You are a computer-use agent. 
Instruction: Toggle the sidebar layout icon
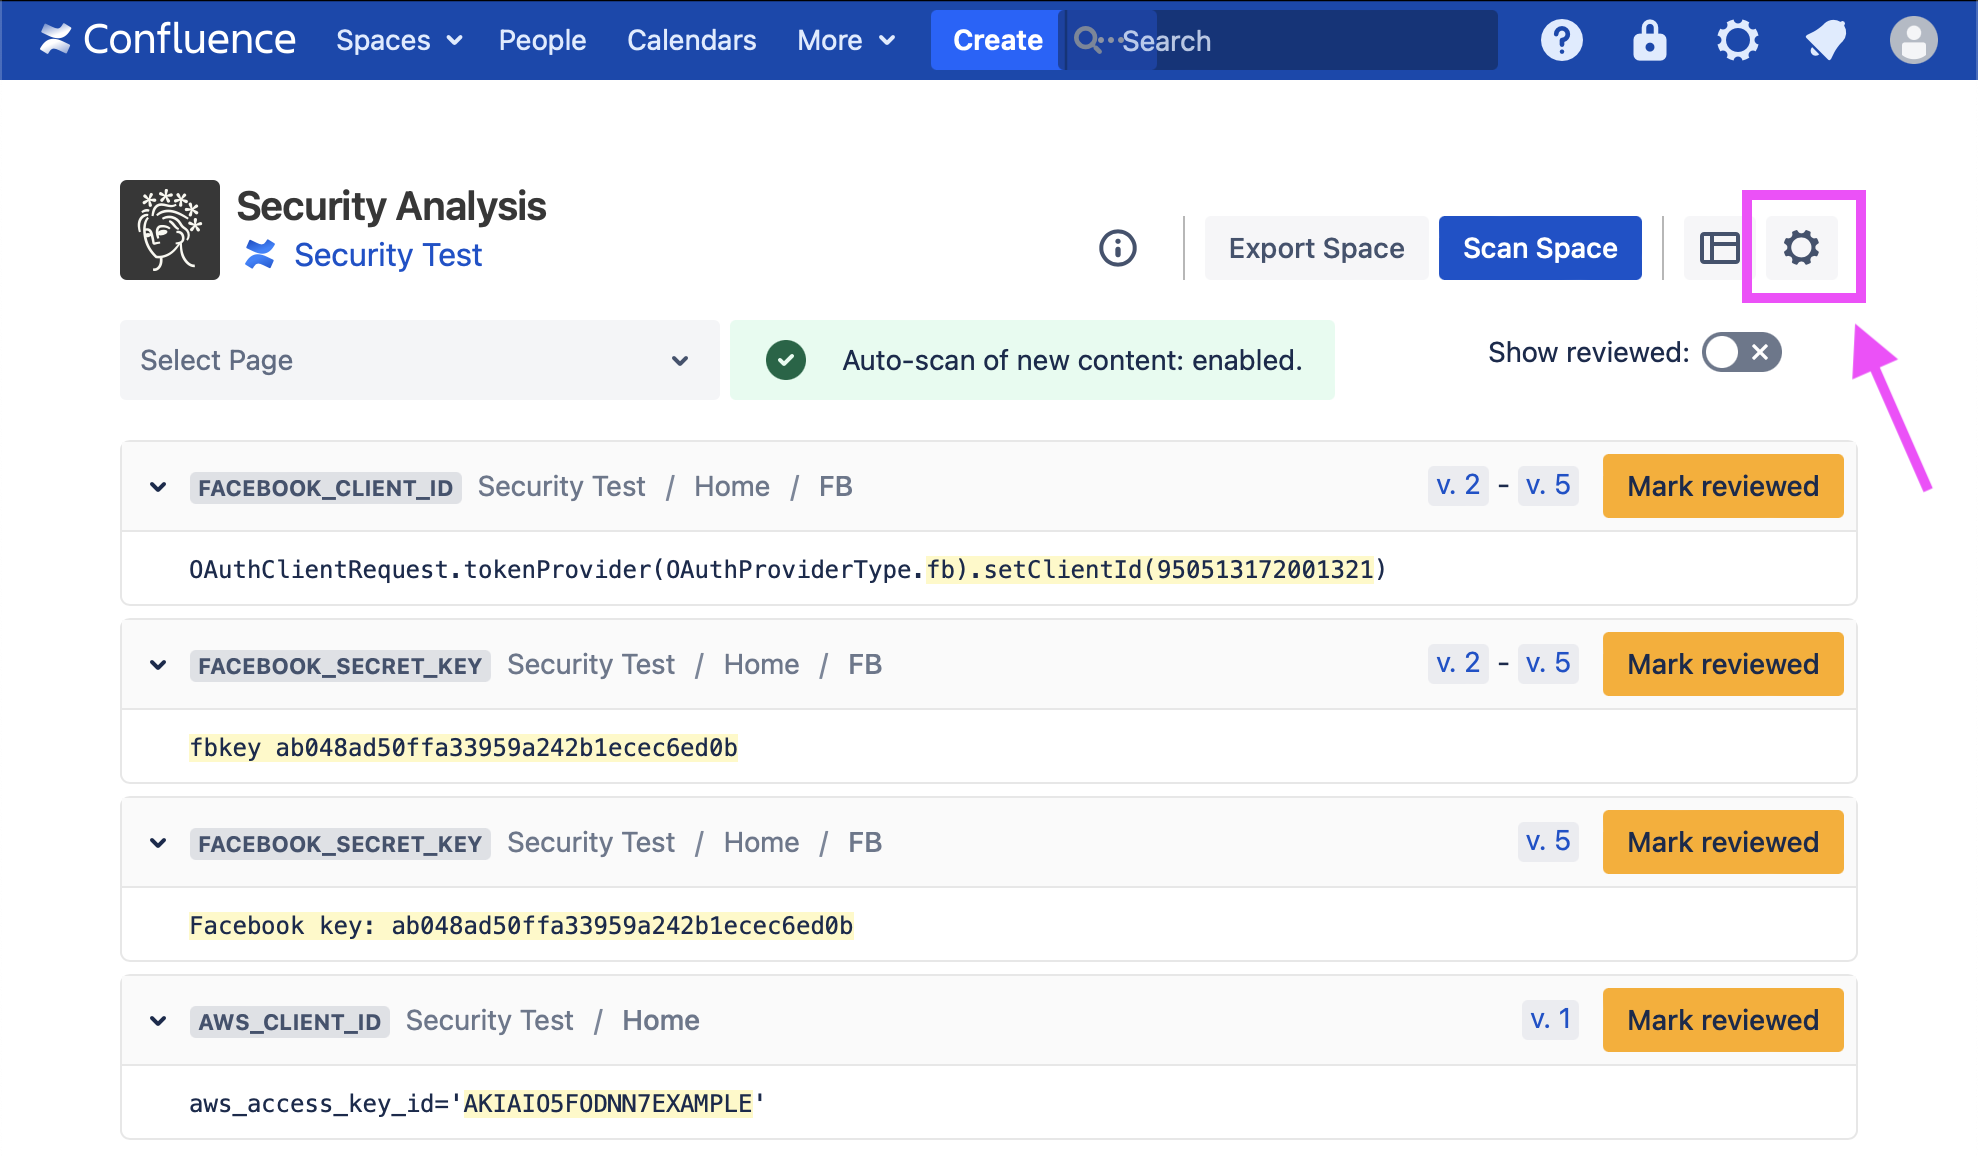point(1719,248)
